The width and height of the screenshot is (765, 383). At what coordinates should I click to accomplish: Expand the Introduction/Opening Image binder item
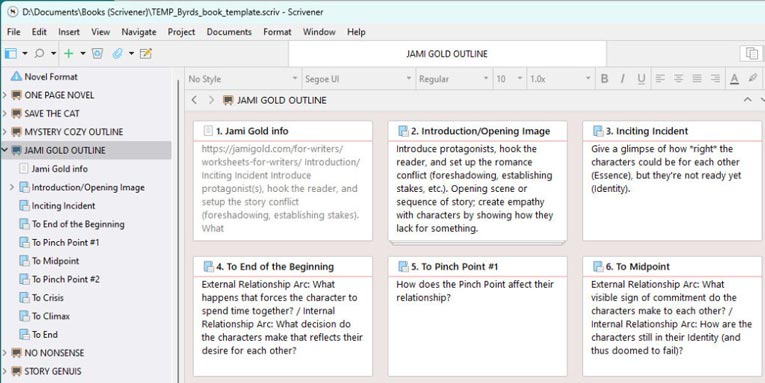[12, 187]
